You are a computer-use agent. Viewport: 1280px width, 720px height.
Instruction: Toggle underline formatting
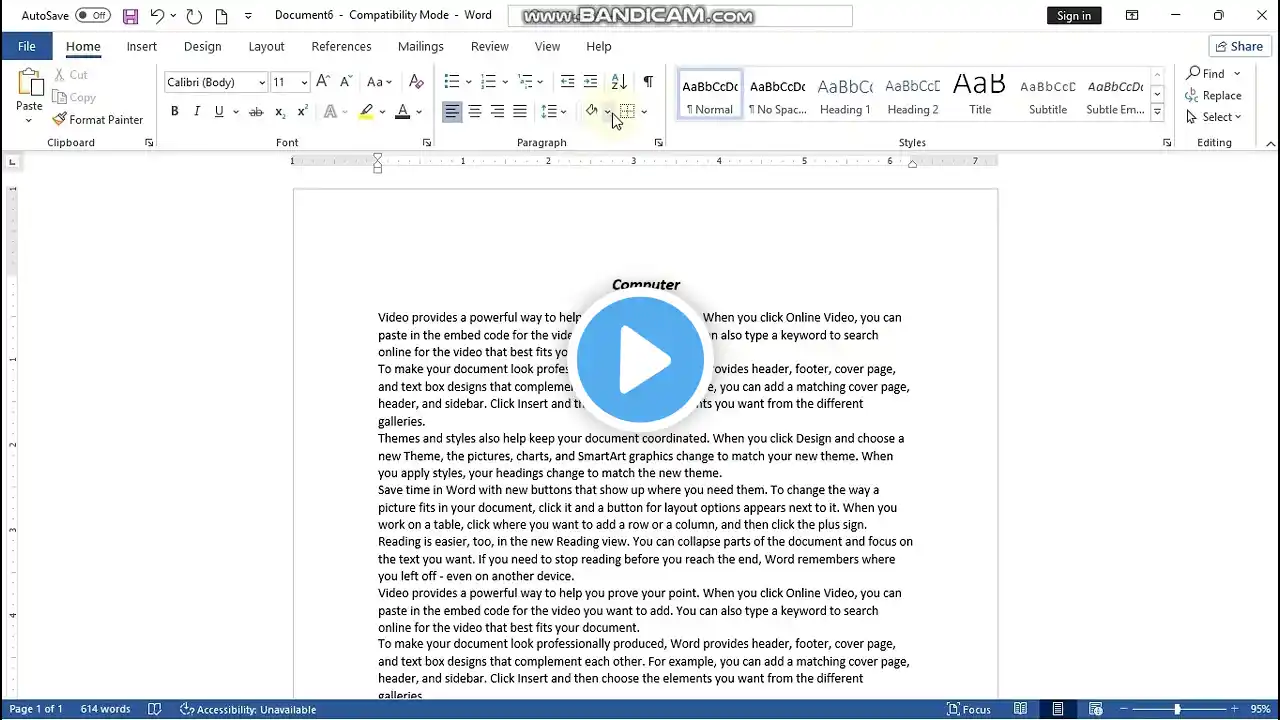219,111
